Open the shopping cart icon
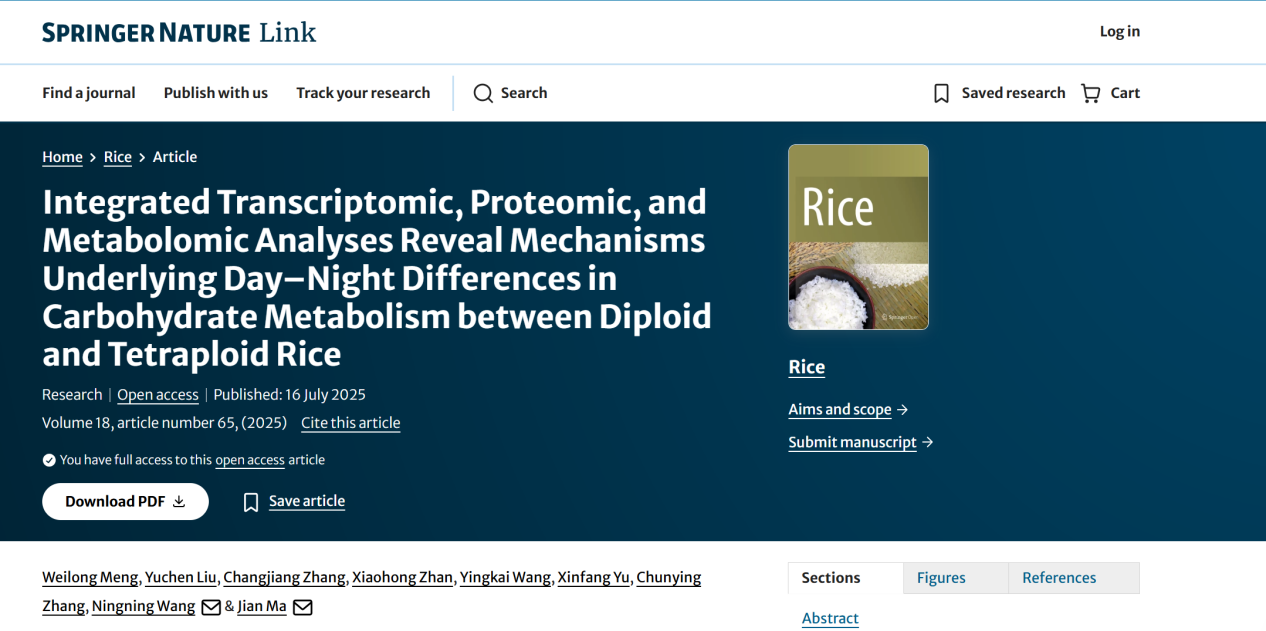 1091,93
